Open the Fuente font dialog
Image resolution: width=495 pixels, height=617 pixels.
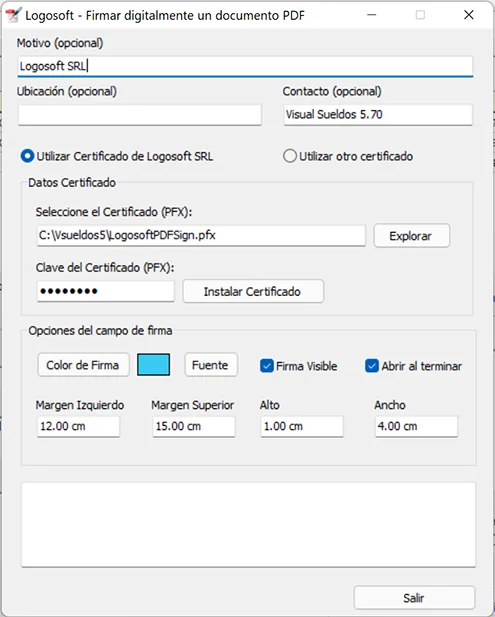tap(211, 365)
